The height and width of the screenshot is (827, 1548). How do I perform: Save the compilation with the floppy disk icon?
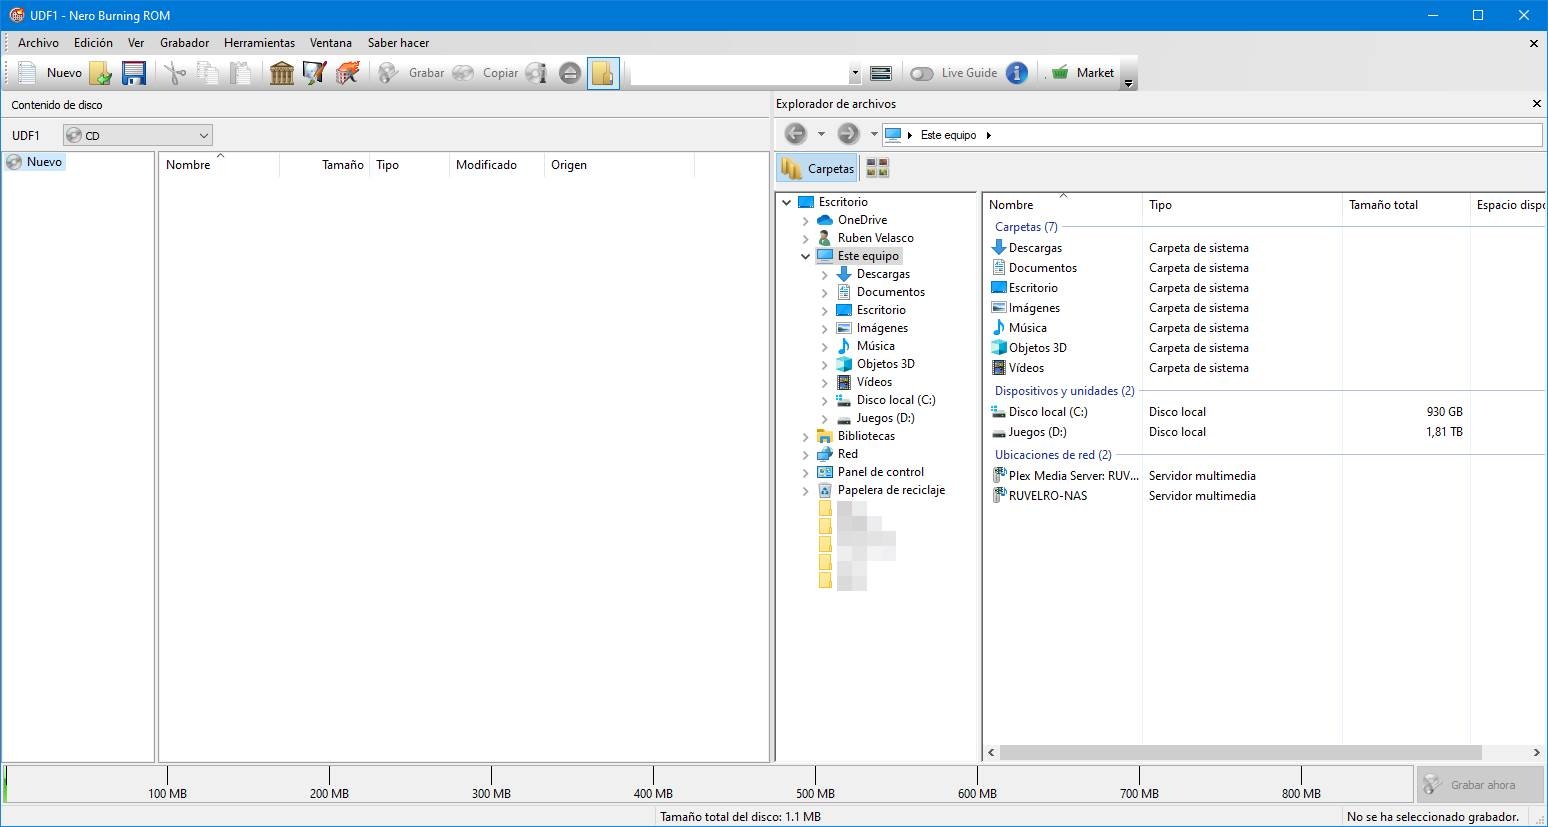click(134, 73)
